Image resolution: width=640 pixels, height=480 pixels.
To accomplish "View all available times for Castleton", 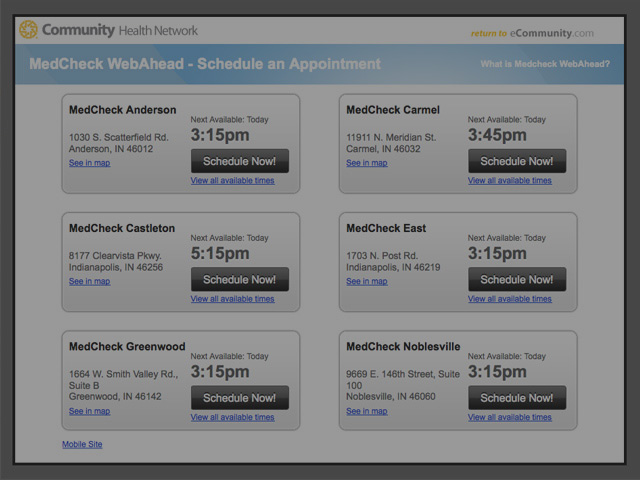I will [x=232, y=299].
